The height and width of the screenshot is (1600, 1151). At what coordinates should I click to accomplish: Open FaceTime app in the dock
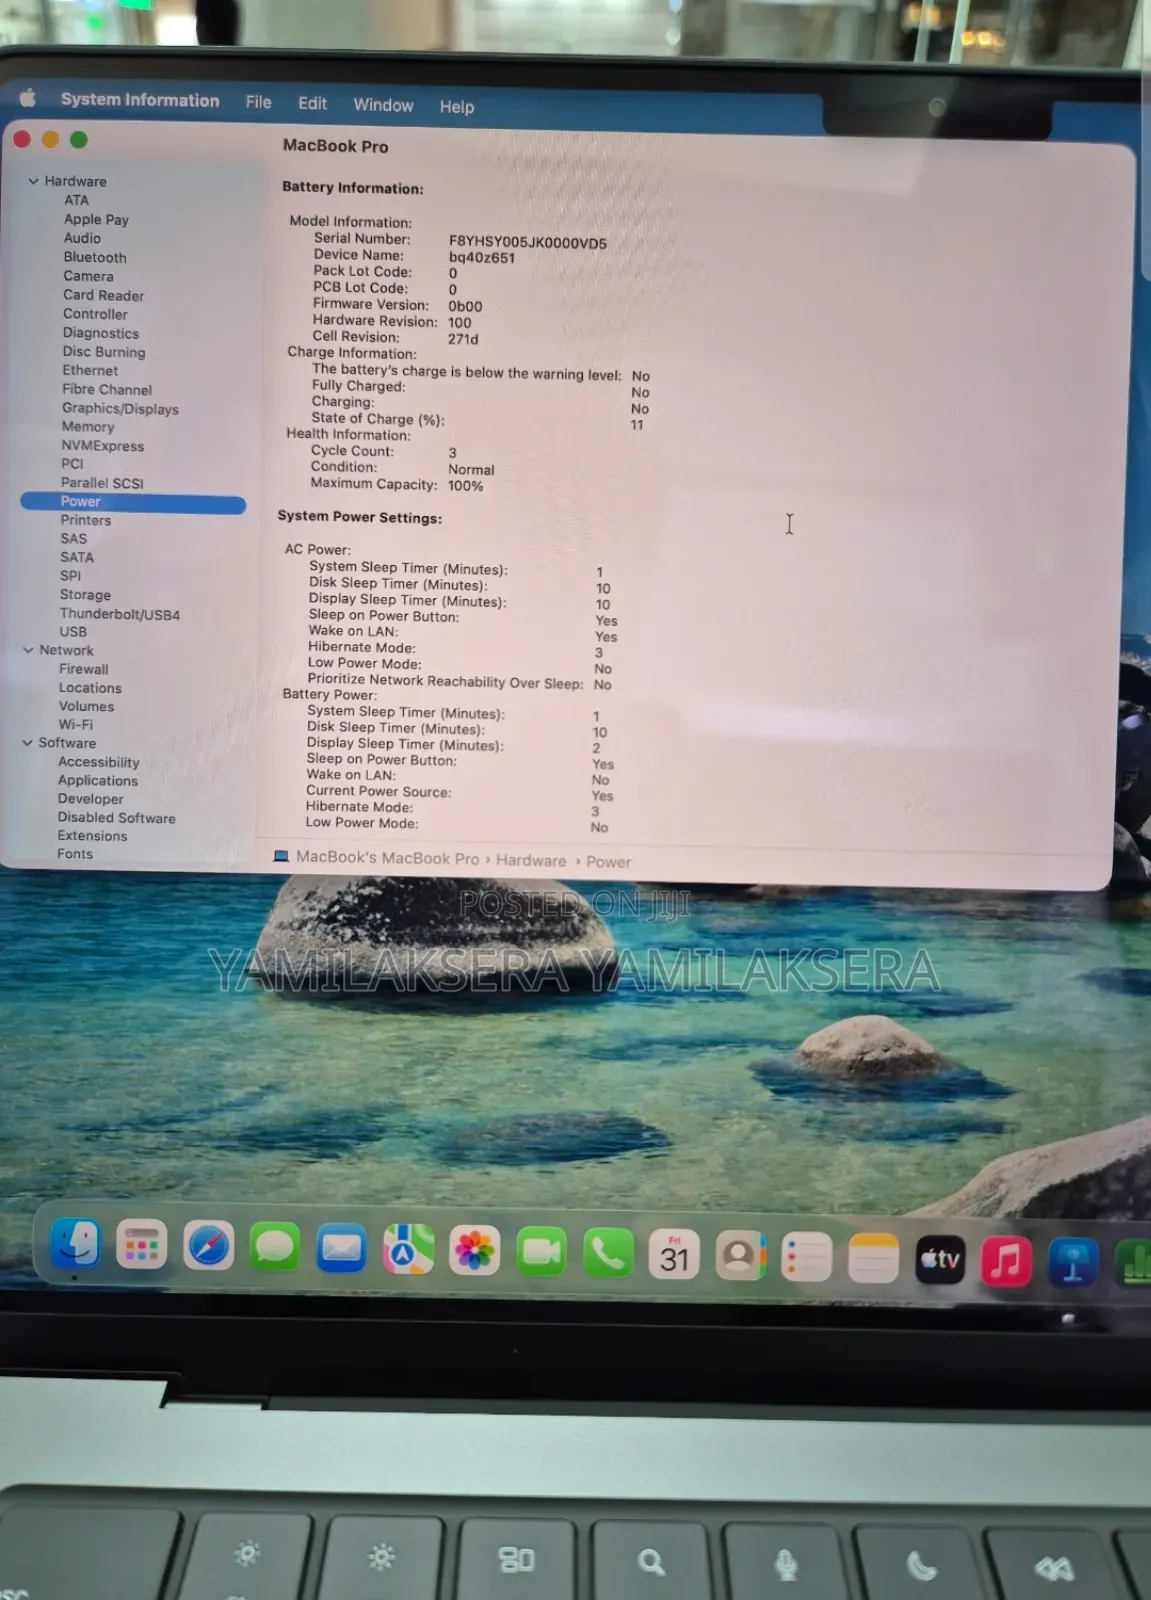541,1253
